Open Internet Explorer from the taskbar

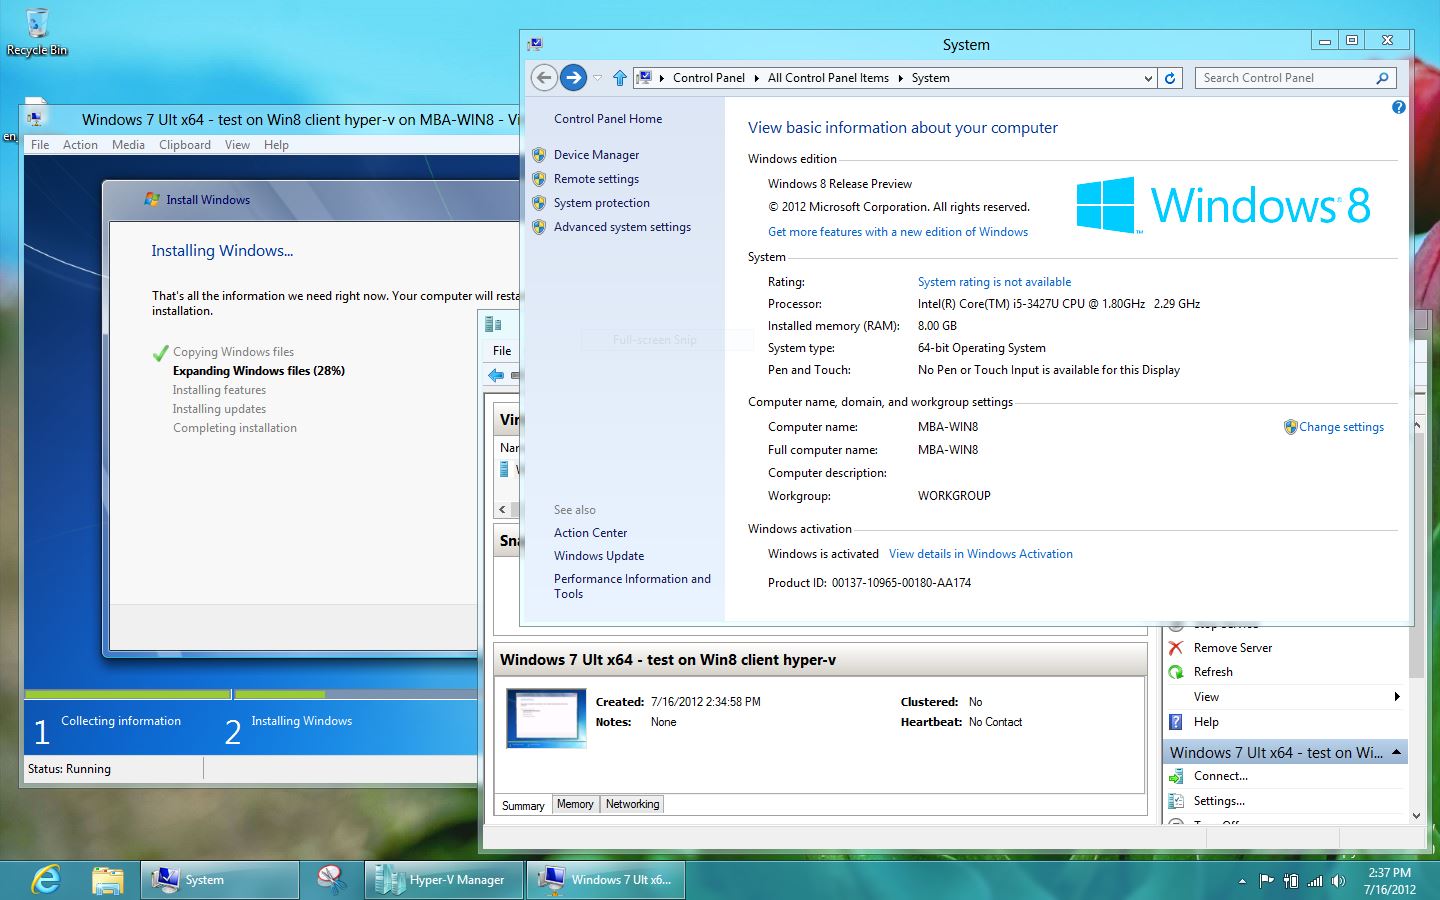point(46,880)
